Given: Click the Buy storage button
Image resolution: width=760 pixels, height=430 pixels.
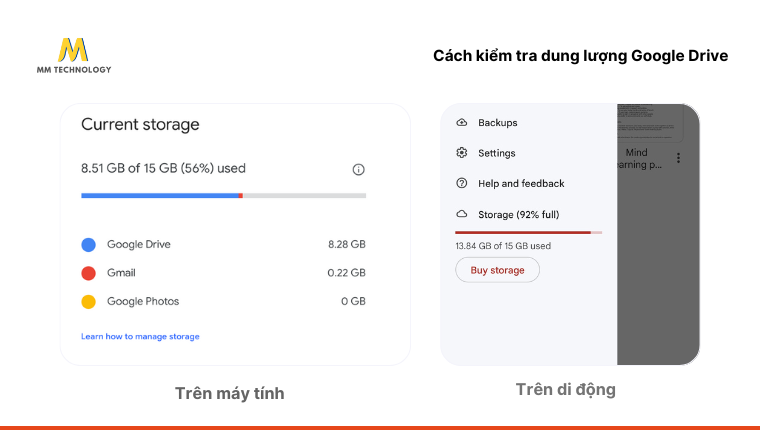Looking at the screenshot, I should coord(497,270).
